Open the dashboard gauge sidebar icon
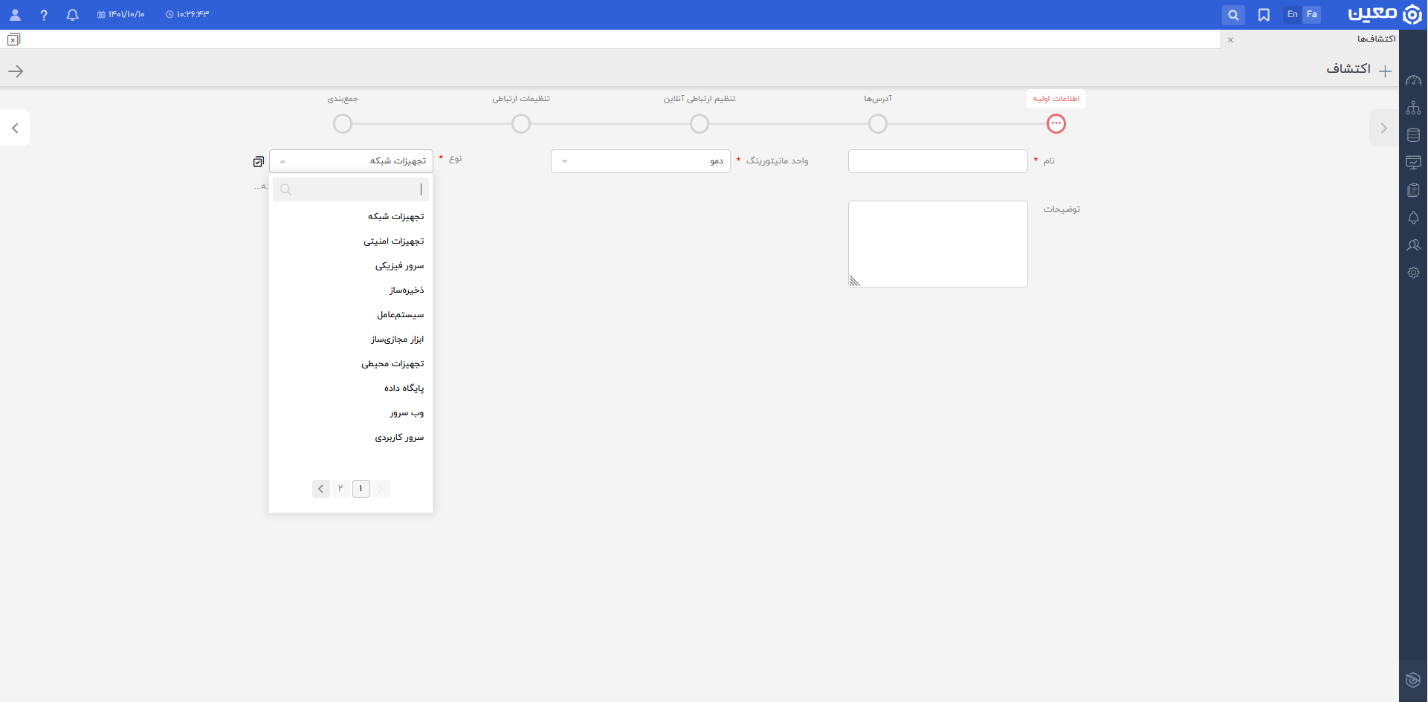 pos(1413,81)
